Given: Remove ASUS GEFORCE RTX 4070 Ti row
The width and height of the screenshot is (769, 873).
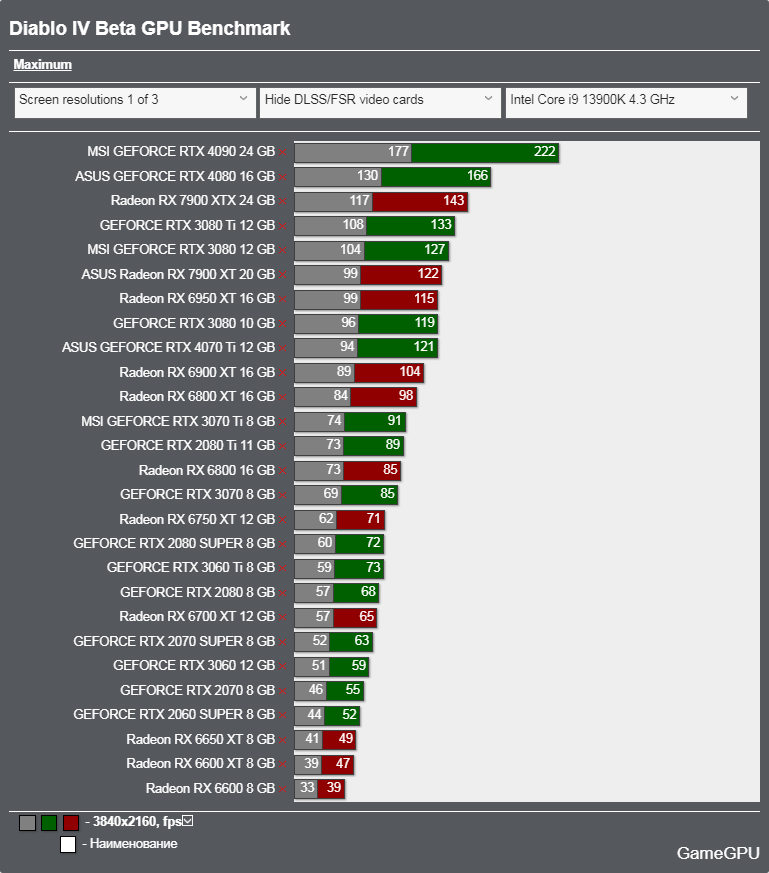Looking at the screenshot, I should click(283, 349).
